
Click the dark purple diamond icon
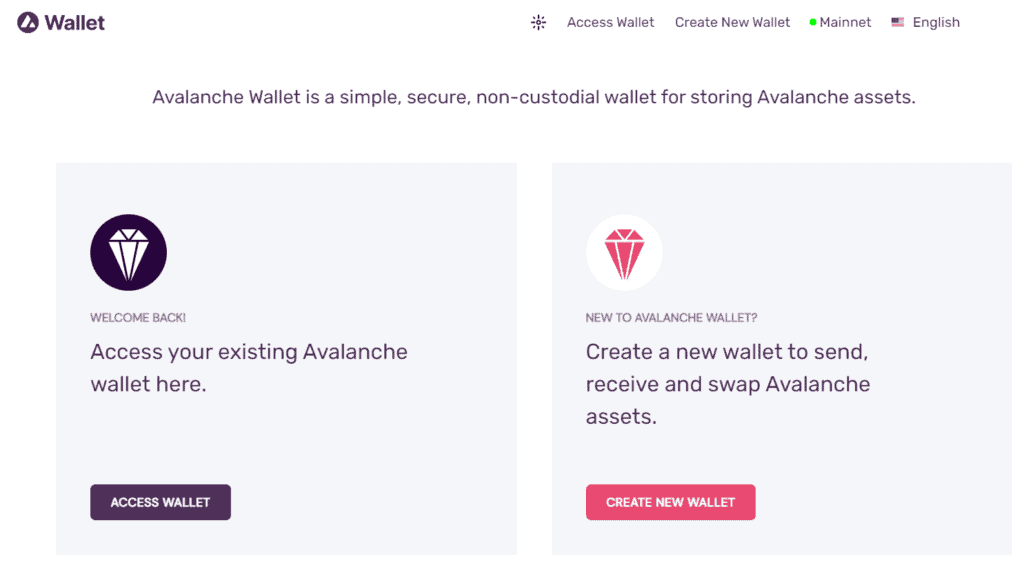coord(128,253)
